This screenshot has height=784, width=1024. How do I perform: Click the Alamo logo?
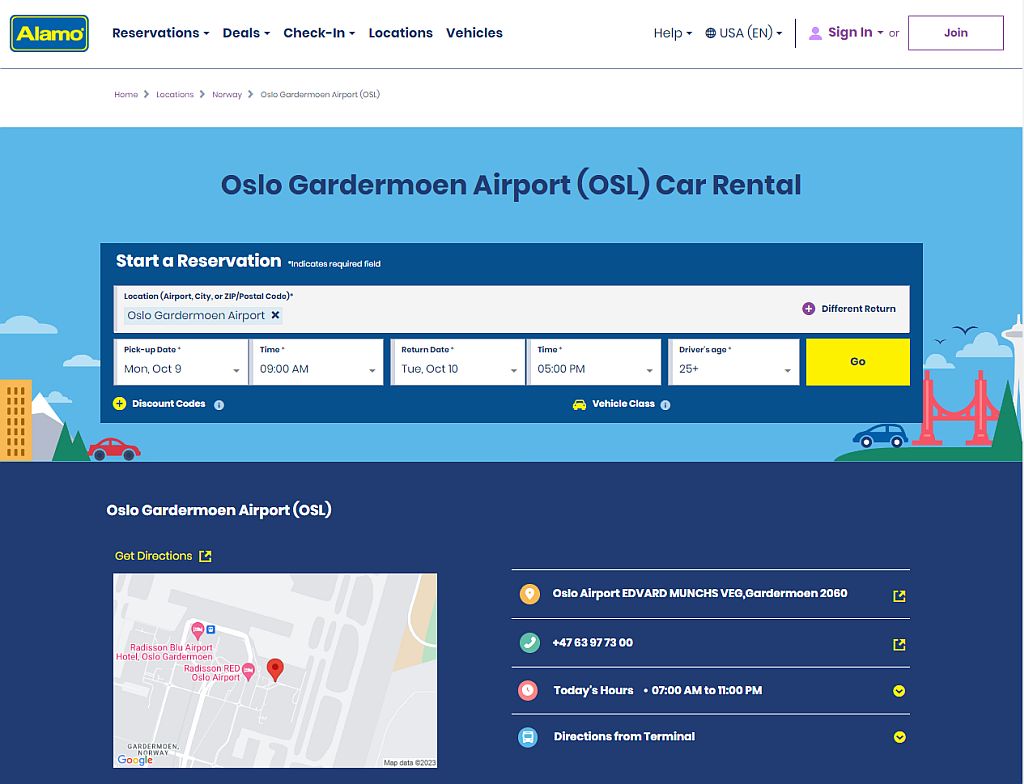pyautogui.click(x=49, y=32)
